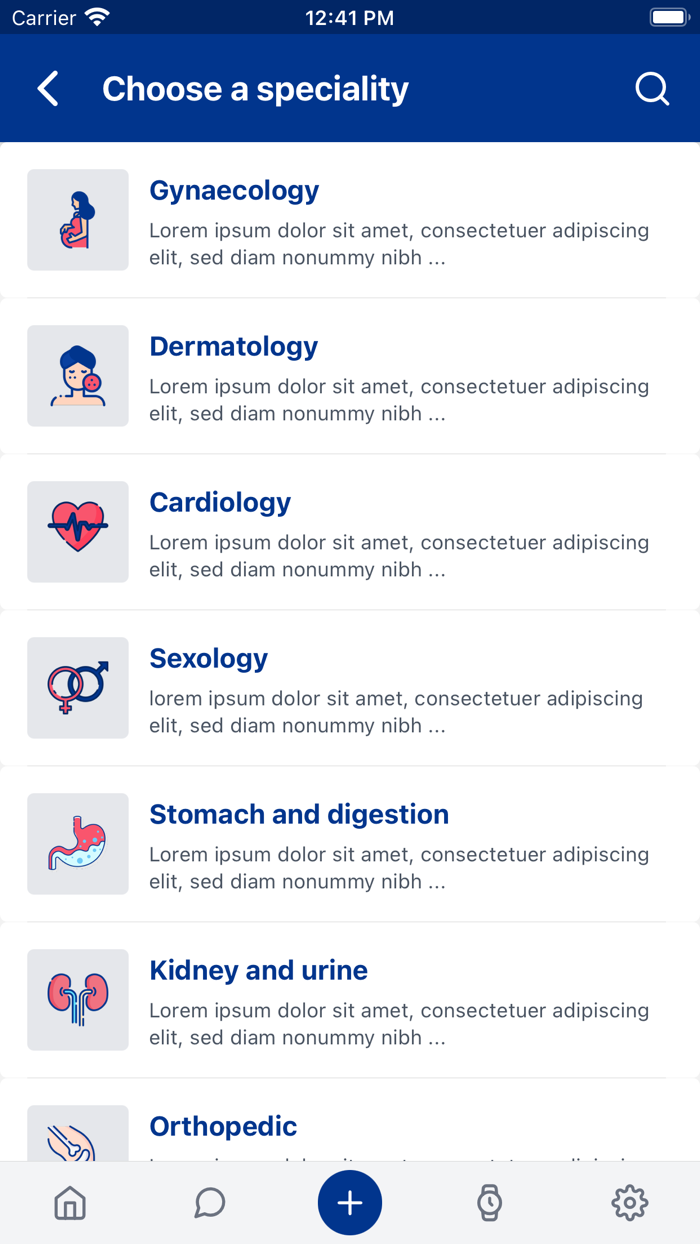Open chat via the speech bubble icon

210,1203
